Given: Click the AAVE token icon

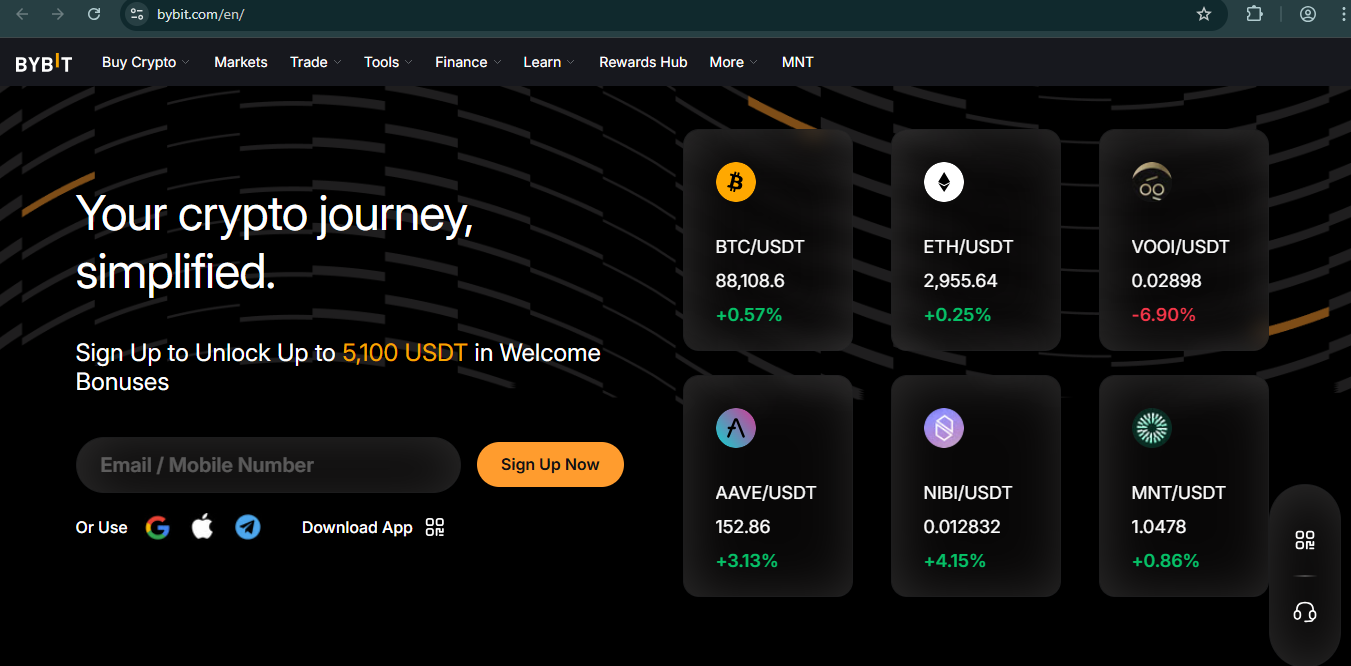Looking at the screenshot, I should 736,429.
